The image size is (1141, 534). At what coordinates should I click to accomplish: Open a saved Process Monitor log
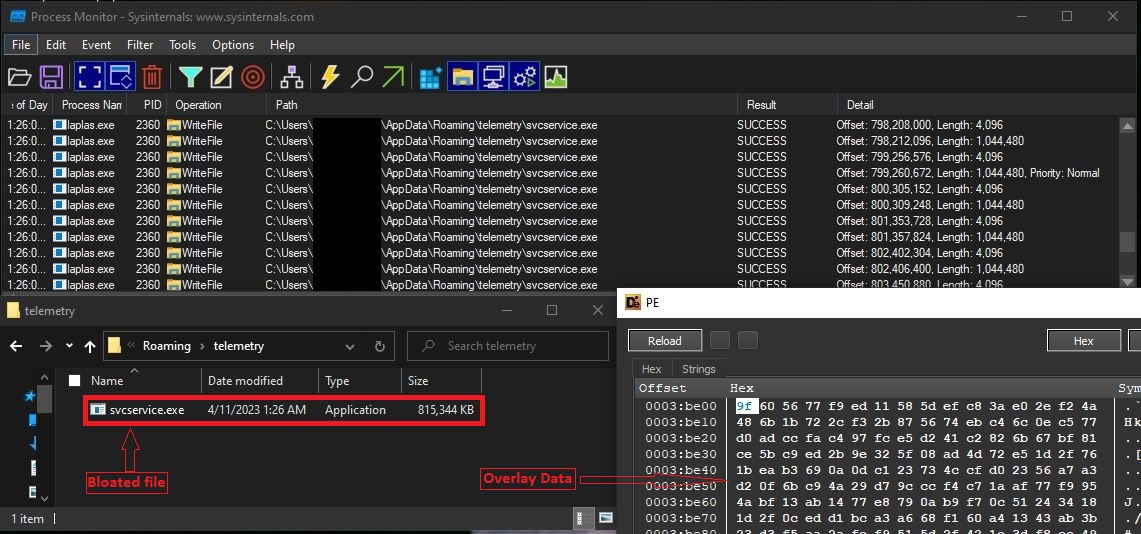tap(20, 77)
